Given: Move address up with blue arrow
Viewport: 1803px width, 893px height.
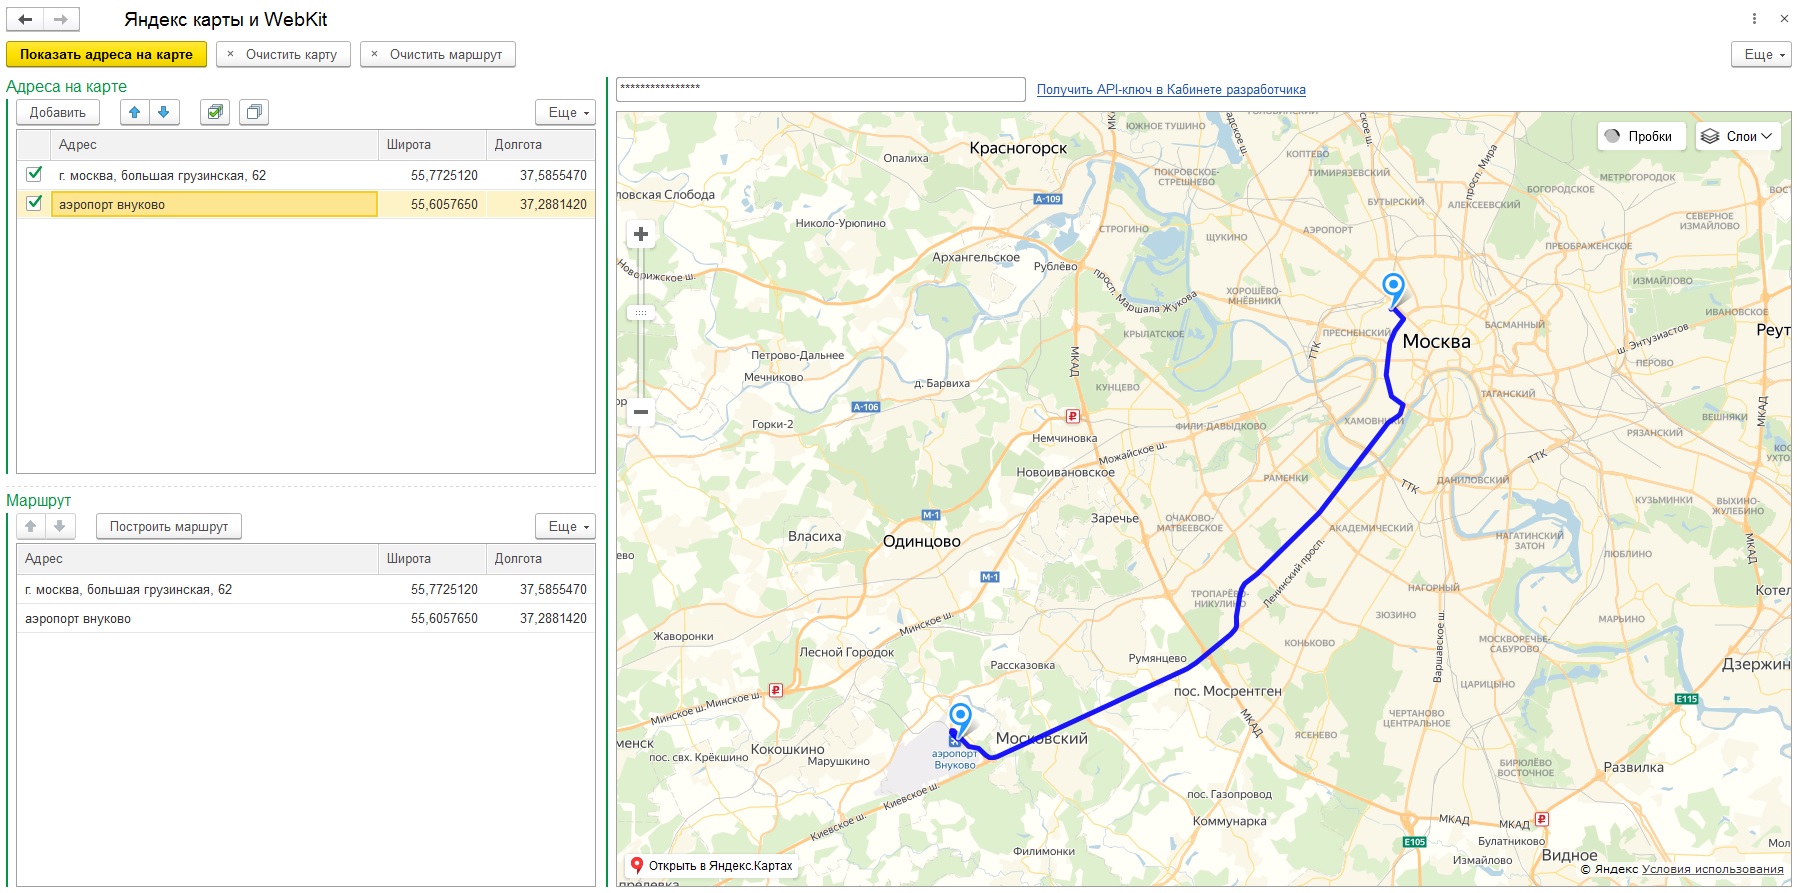Looking at the screenshot, I should coord(135,112).
